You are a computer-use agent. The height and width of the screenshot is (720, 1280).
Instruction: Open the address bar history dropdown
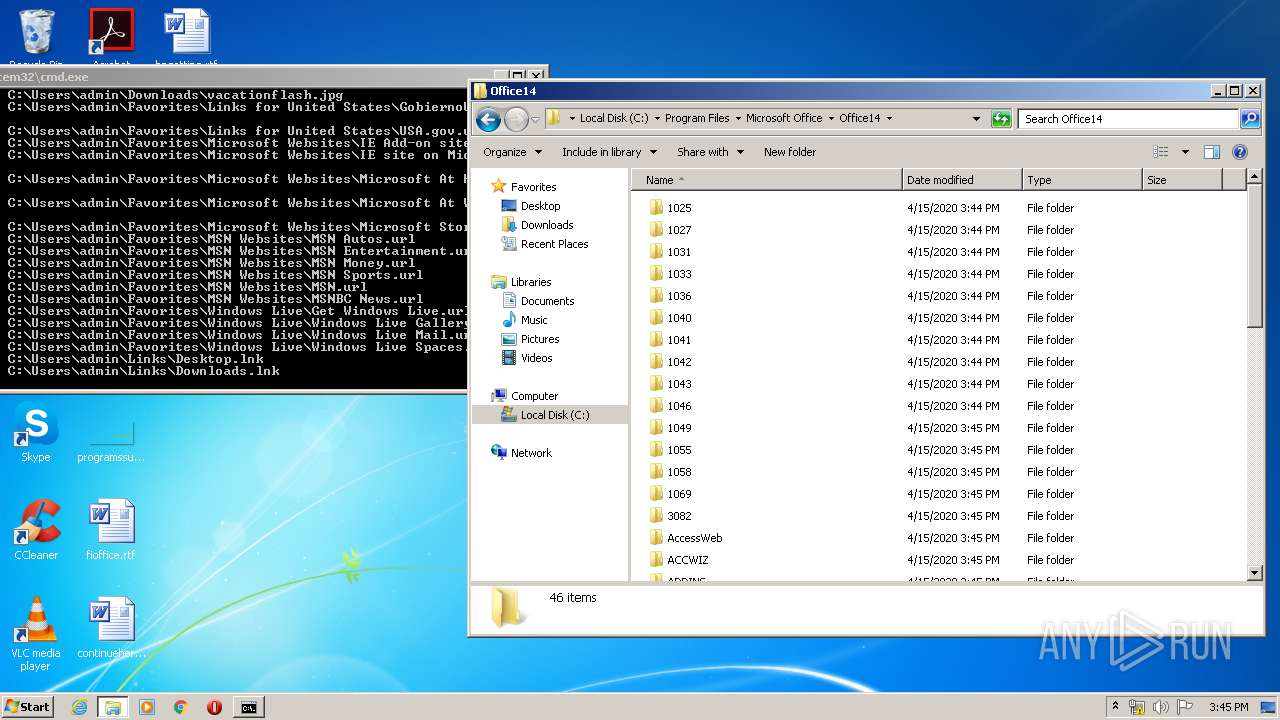point(977,119)
